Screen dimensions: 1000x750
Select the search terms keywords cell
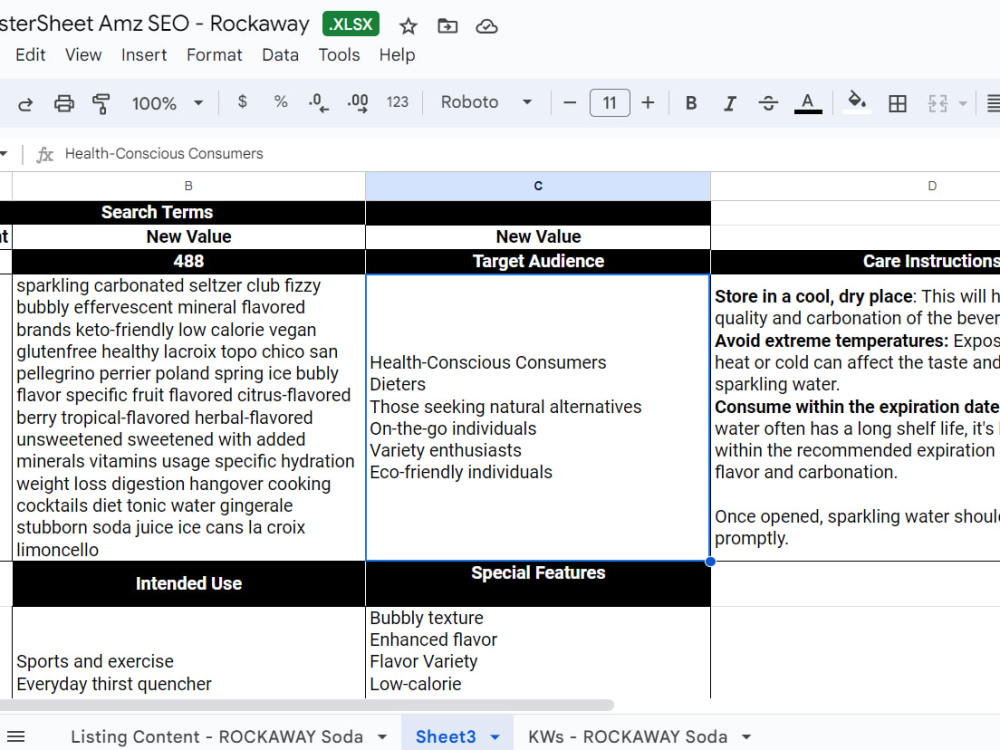pos(189,418)
